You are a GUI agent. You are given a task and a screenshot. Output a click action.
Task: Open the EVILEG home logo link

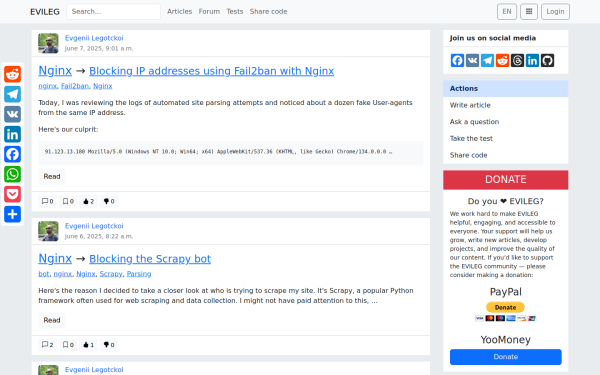coord(45,11)
